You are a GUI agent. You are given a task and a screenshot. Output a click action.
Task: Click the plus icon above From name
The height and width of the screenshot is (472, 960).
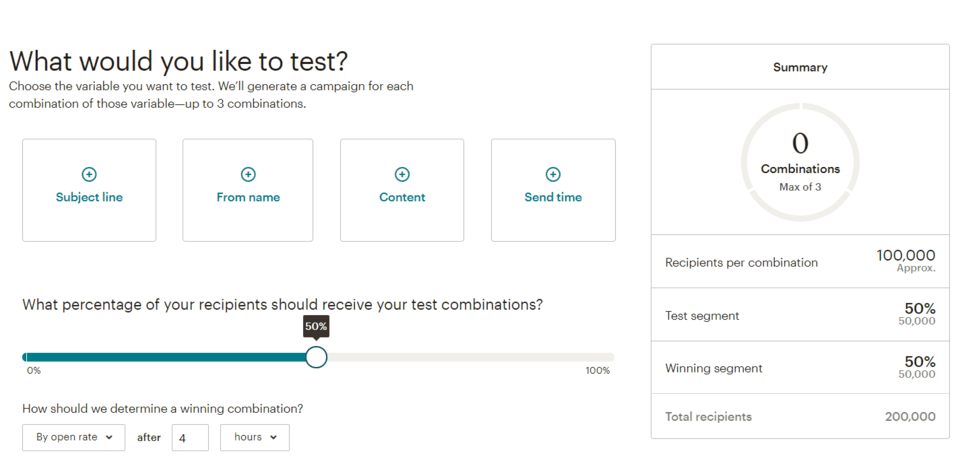[248, 175]
